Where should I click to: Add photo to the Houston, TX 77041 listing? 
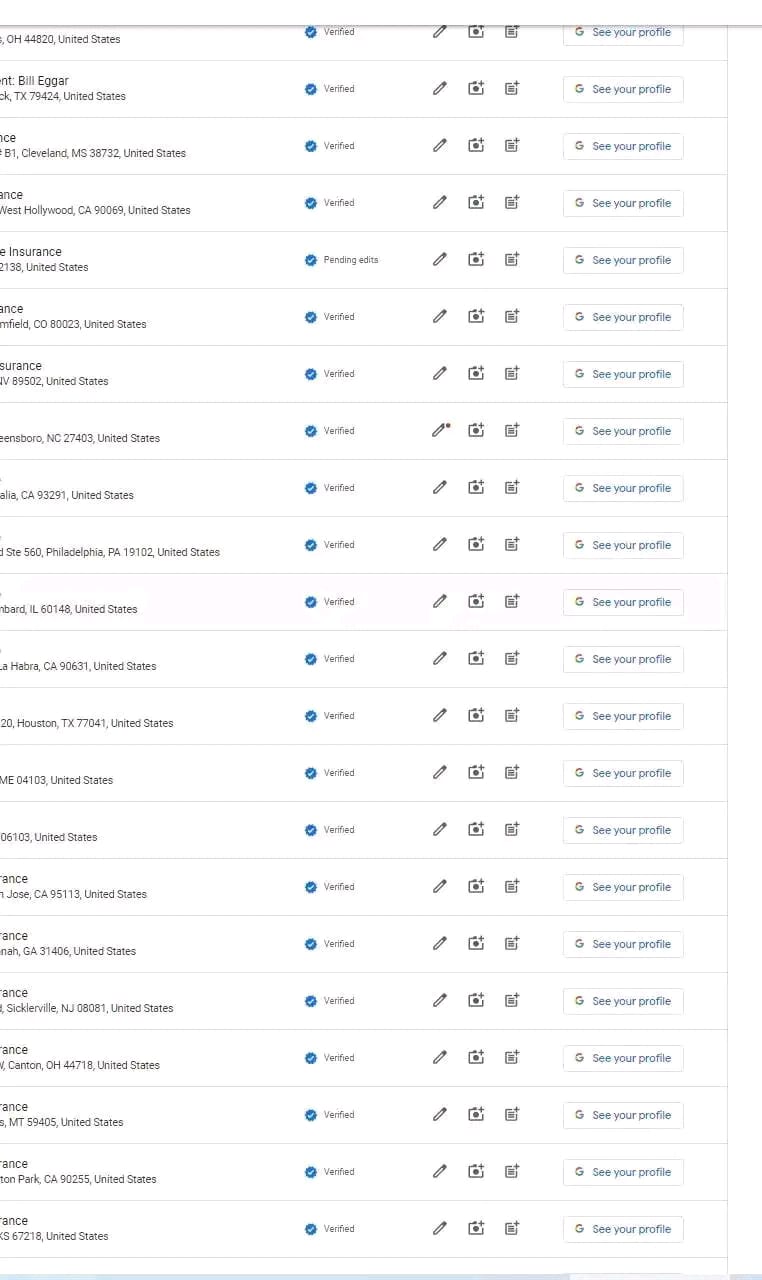pyautogui.click(x=476, y=716)
